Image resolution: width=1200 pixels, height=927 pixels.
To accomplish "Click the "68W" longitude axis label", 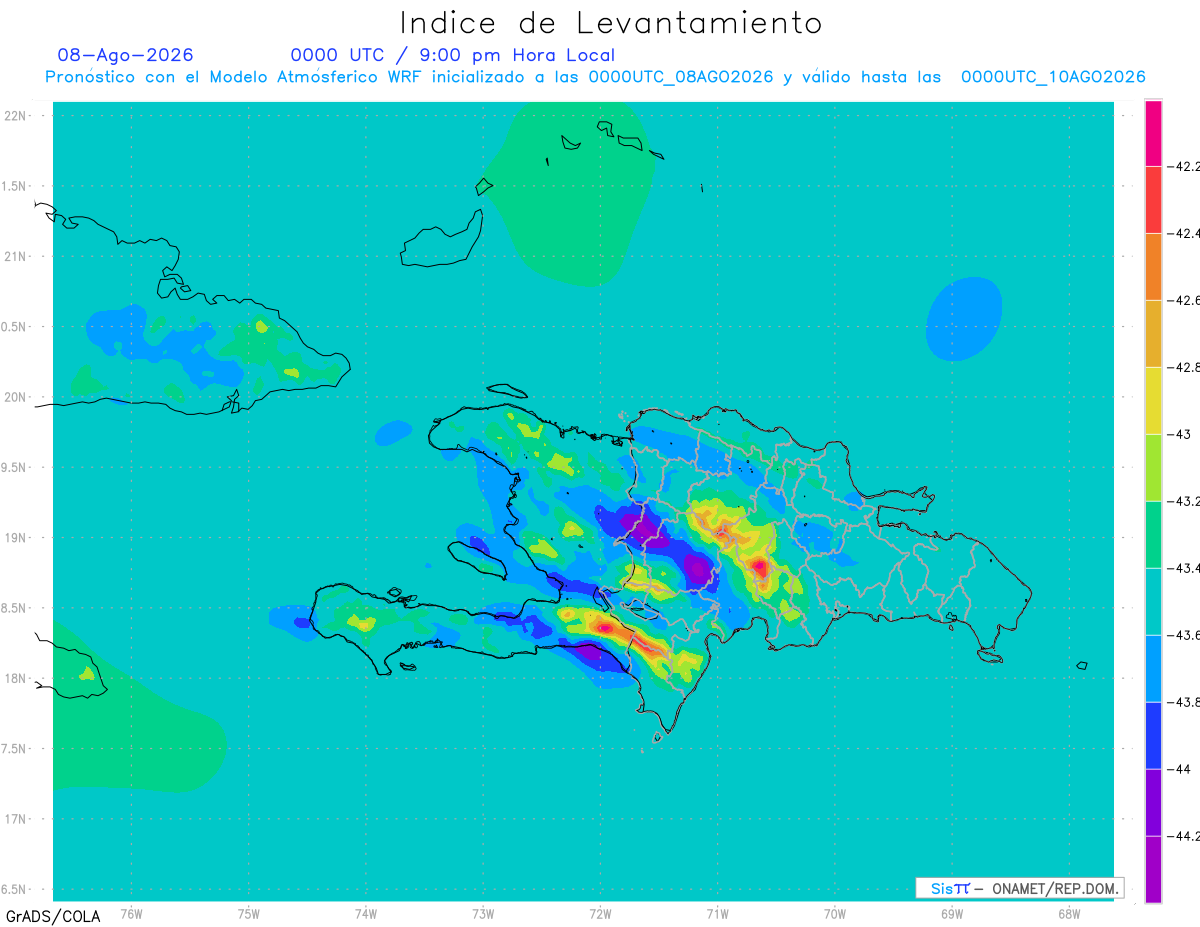I will tap(1069, 913).
